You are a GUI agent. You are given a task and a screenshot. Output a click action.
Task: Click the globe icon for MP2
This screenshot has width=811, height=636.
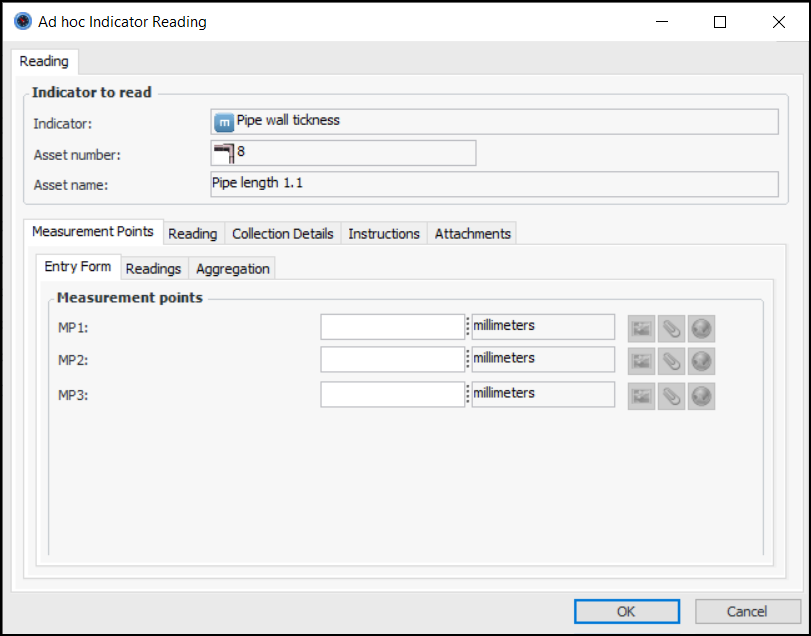coord(701,361)
